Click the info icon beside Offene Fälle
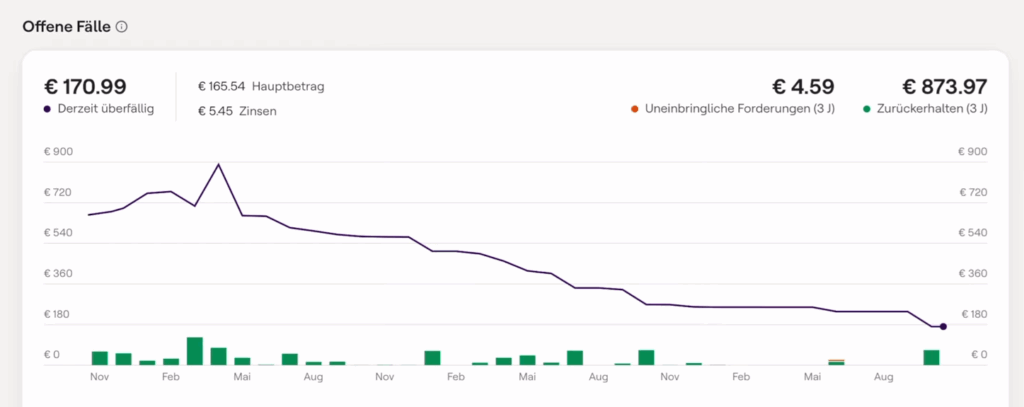 (122, 27)
